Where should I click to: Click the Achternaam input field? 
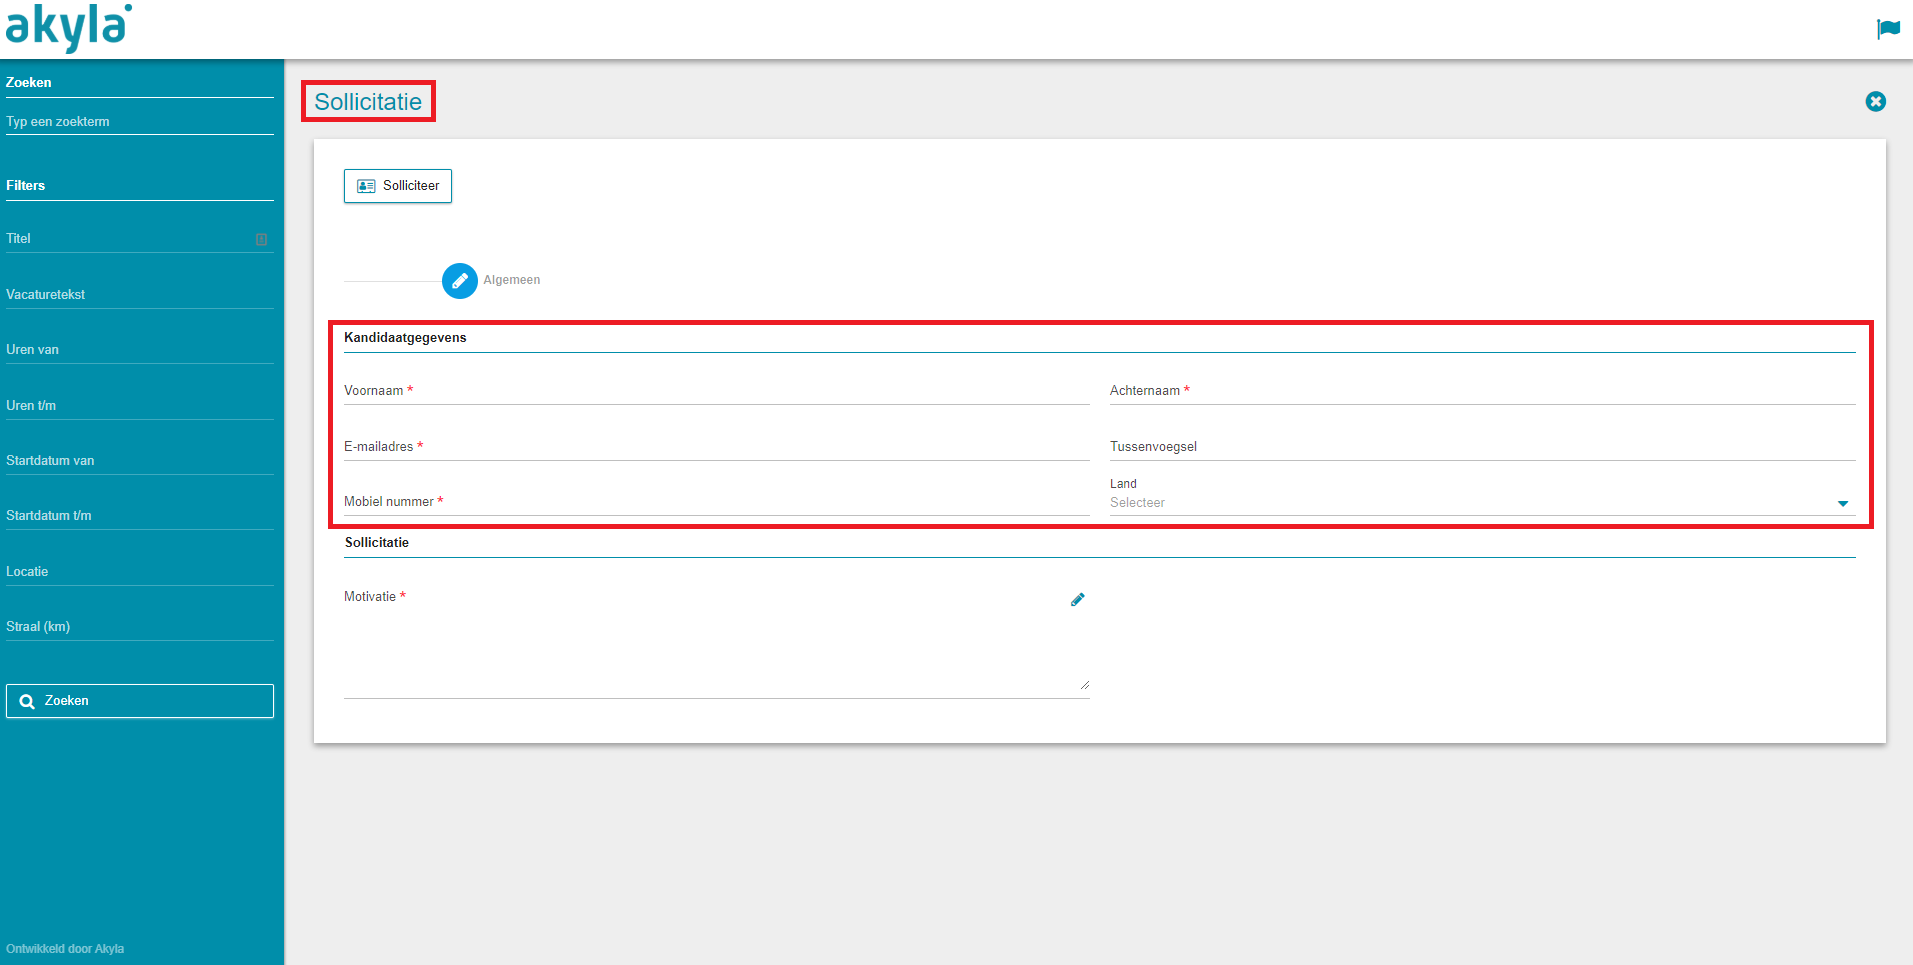1483,391
